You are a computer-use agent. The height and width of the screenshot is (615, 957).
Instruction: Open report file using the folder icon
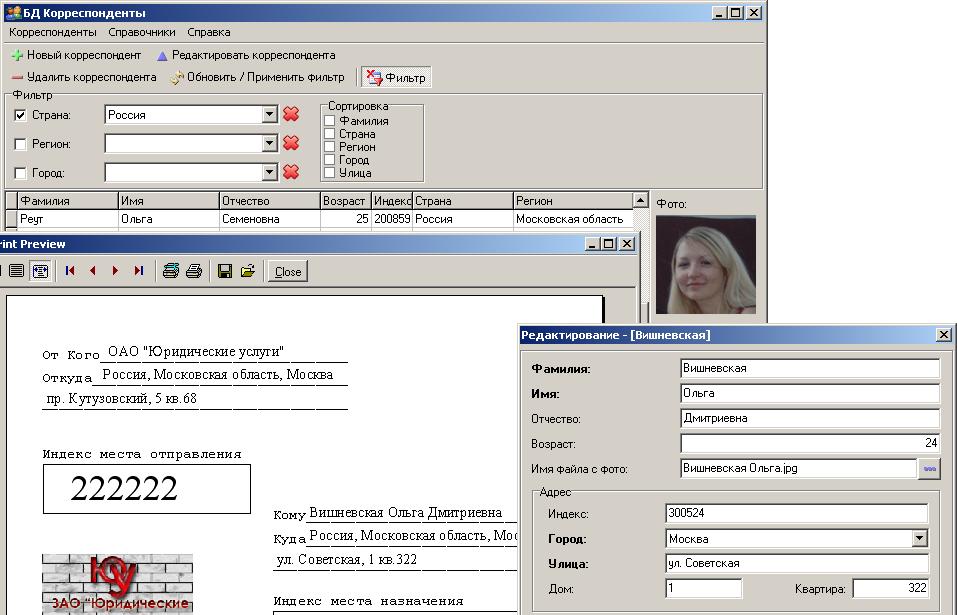[x=247, y=271]
